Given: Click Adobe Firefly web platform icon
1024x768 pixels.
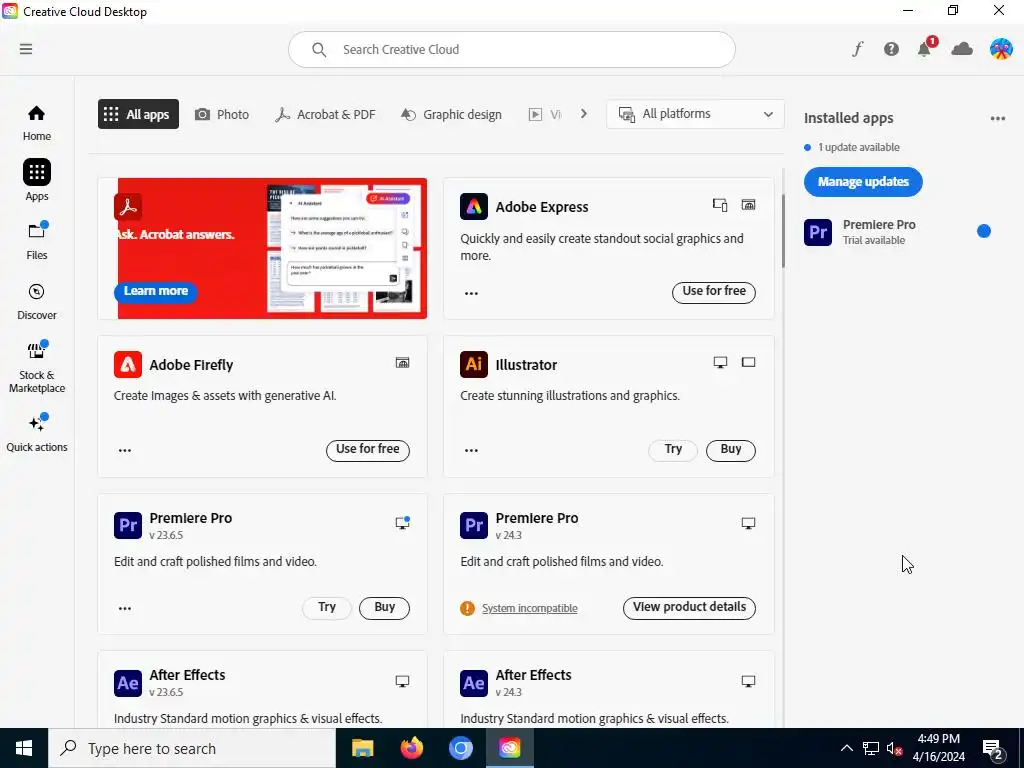Looking at the screenshot, I should point(402,362).
